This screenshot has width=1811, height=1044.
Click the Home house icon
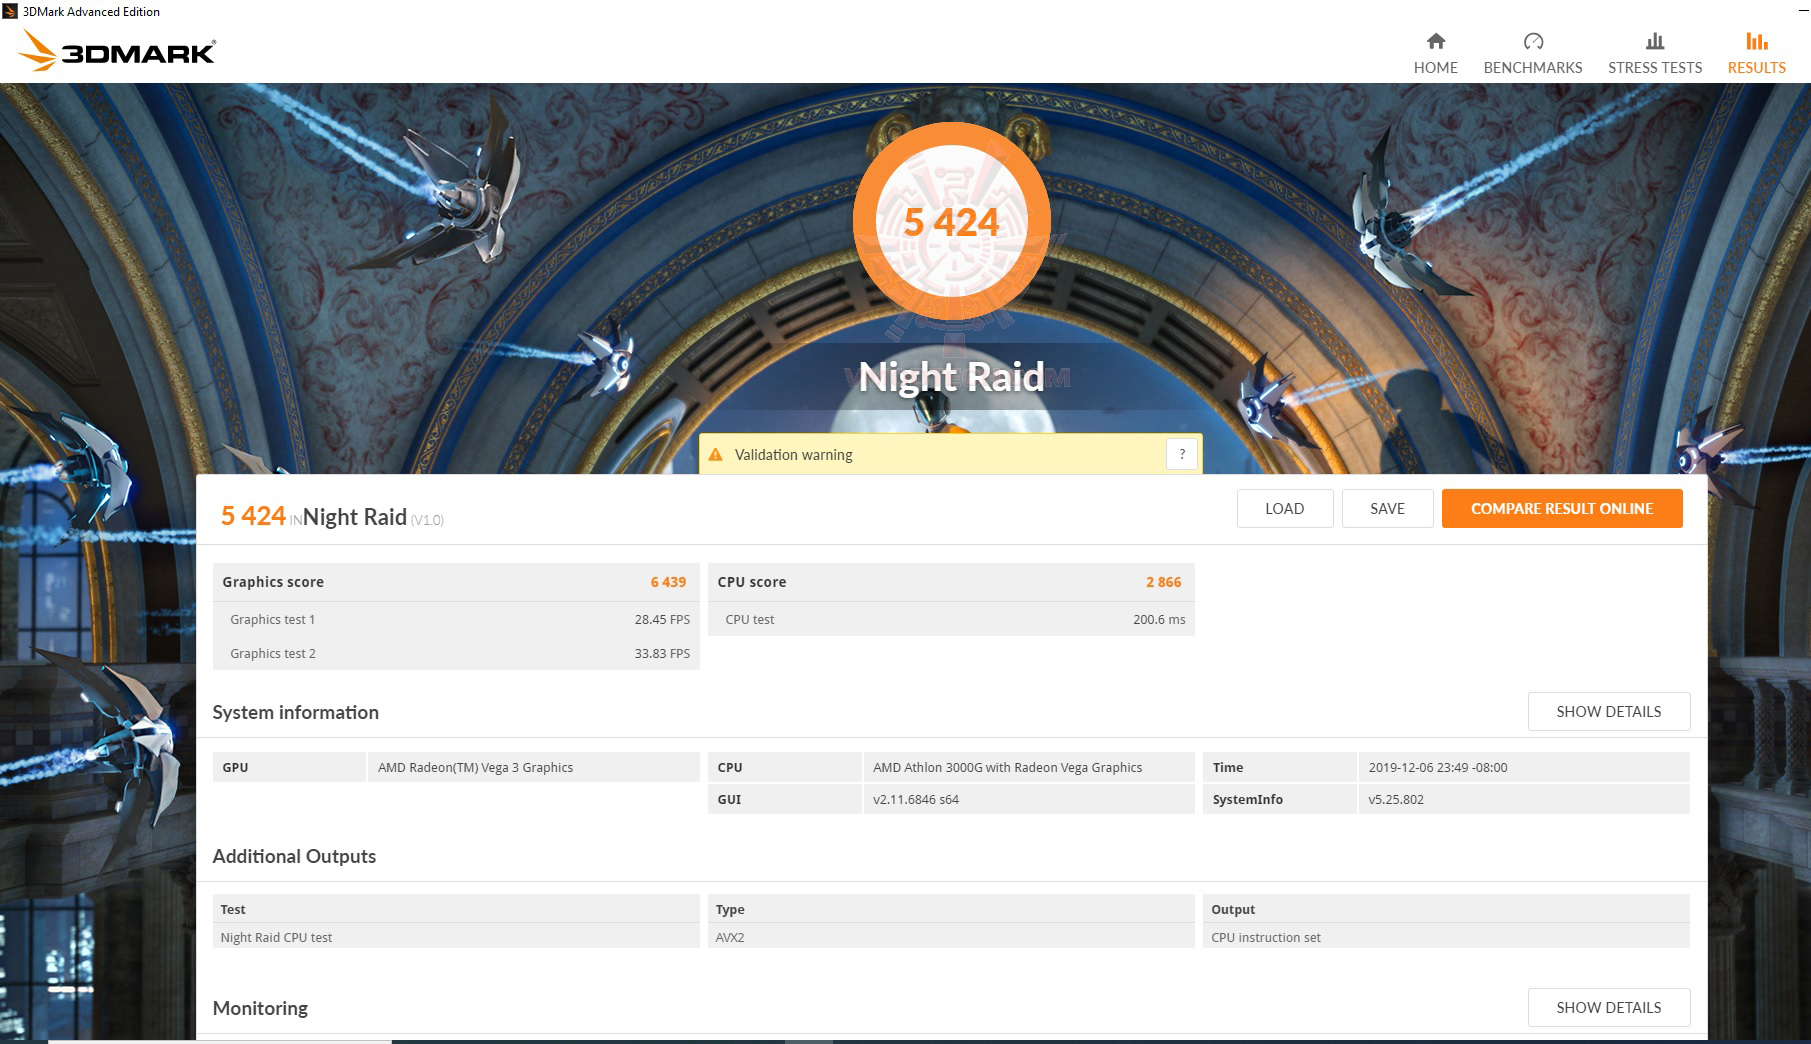click(x=1435, y=41)
